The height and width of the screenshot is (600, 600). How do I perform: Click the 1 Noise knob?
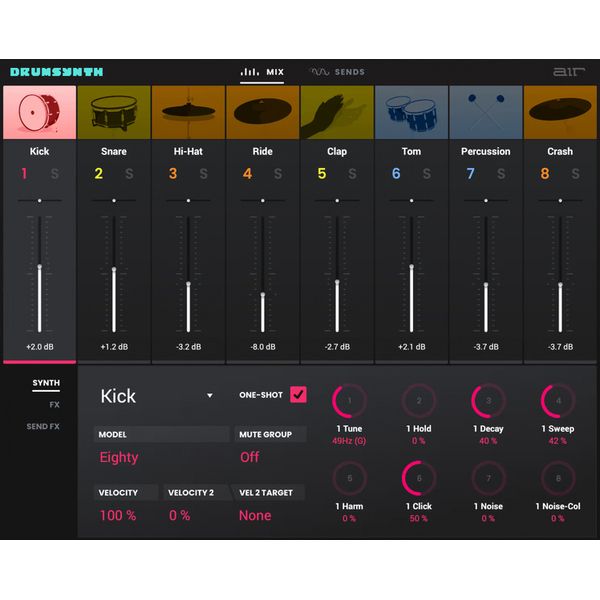[x=489, y=478]
